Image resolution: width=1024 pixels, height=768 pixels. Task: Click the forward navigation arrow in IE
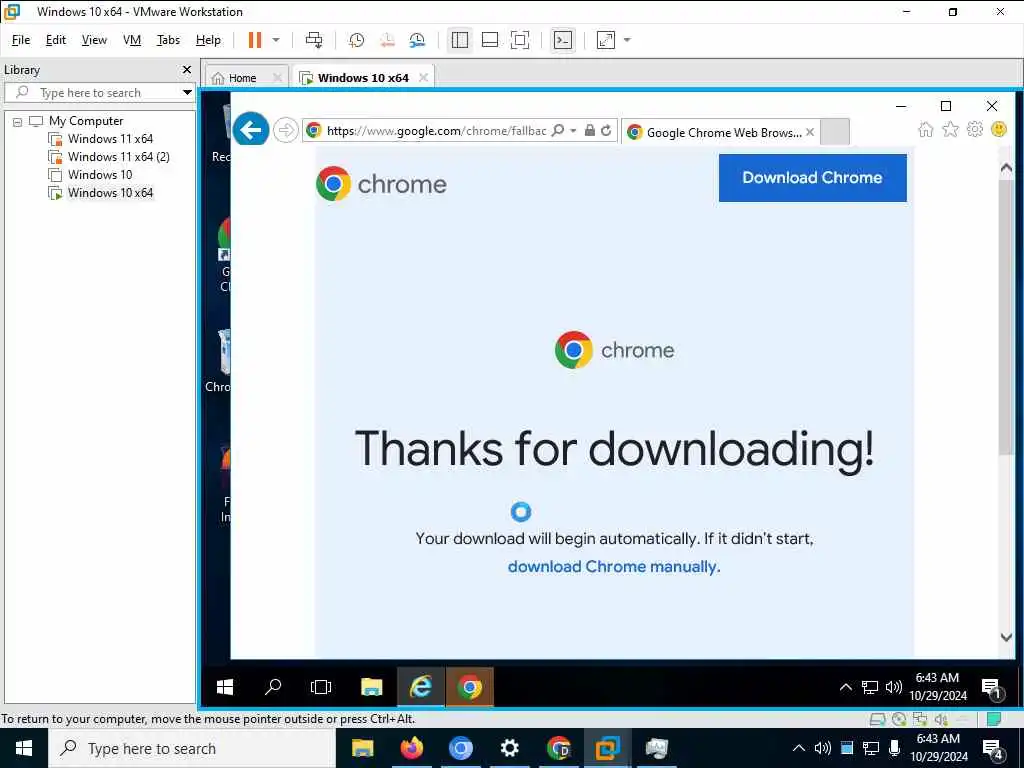(x=285, y=130)
